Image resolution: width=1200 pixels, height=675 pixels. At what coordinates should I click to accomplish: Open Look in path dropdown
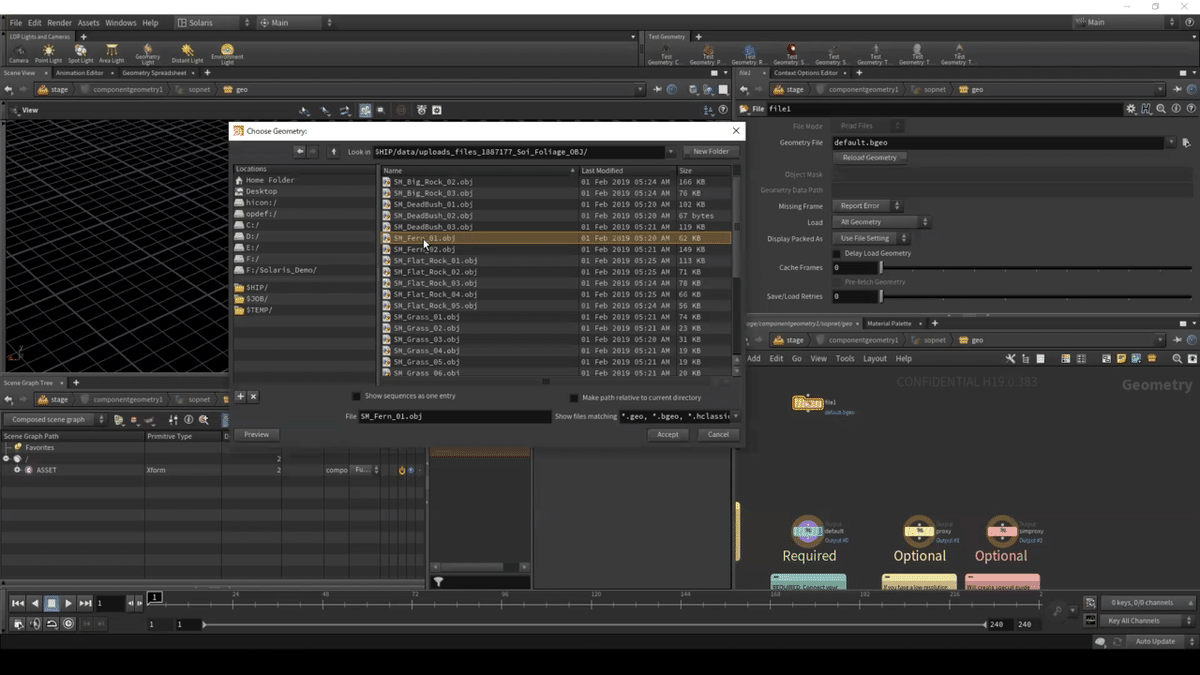671,152
